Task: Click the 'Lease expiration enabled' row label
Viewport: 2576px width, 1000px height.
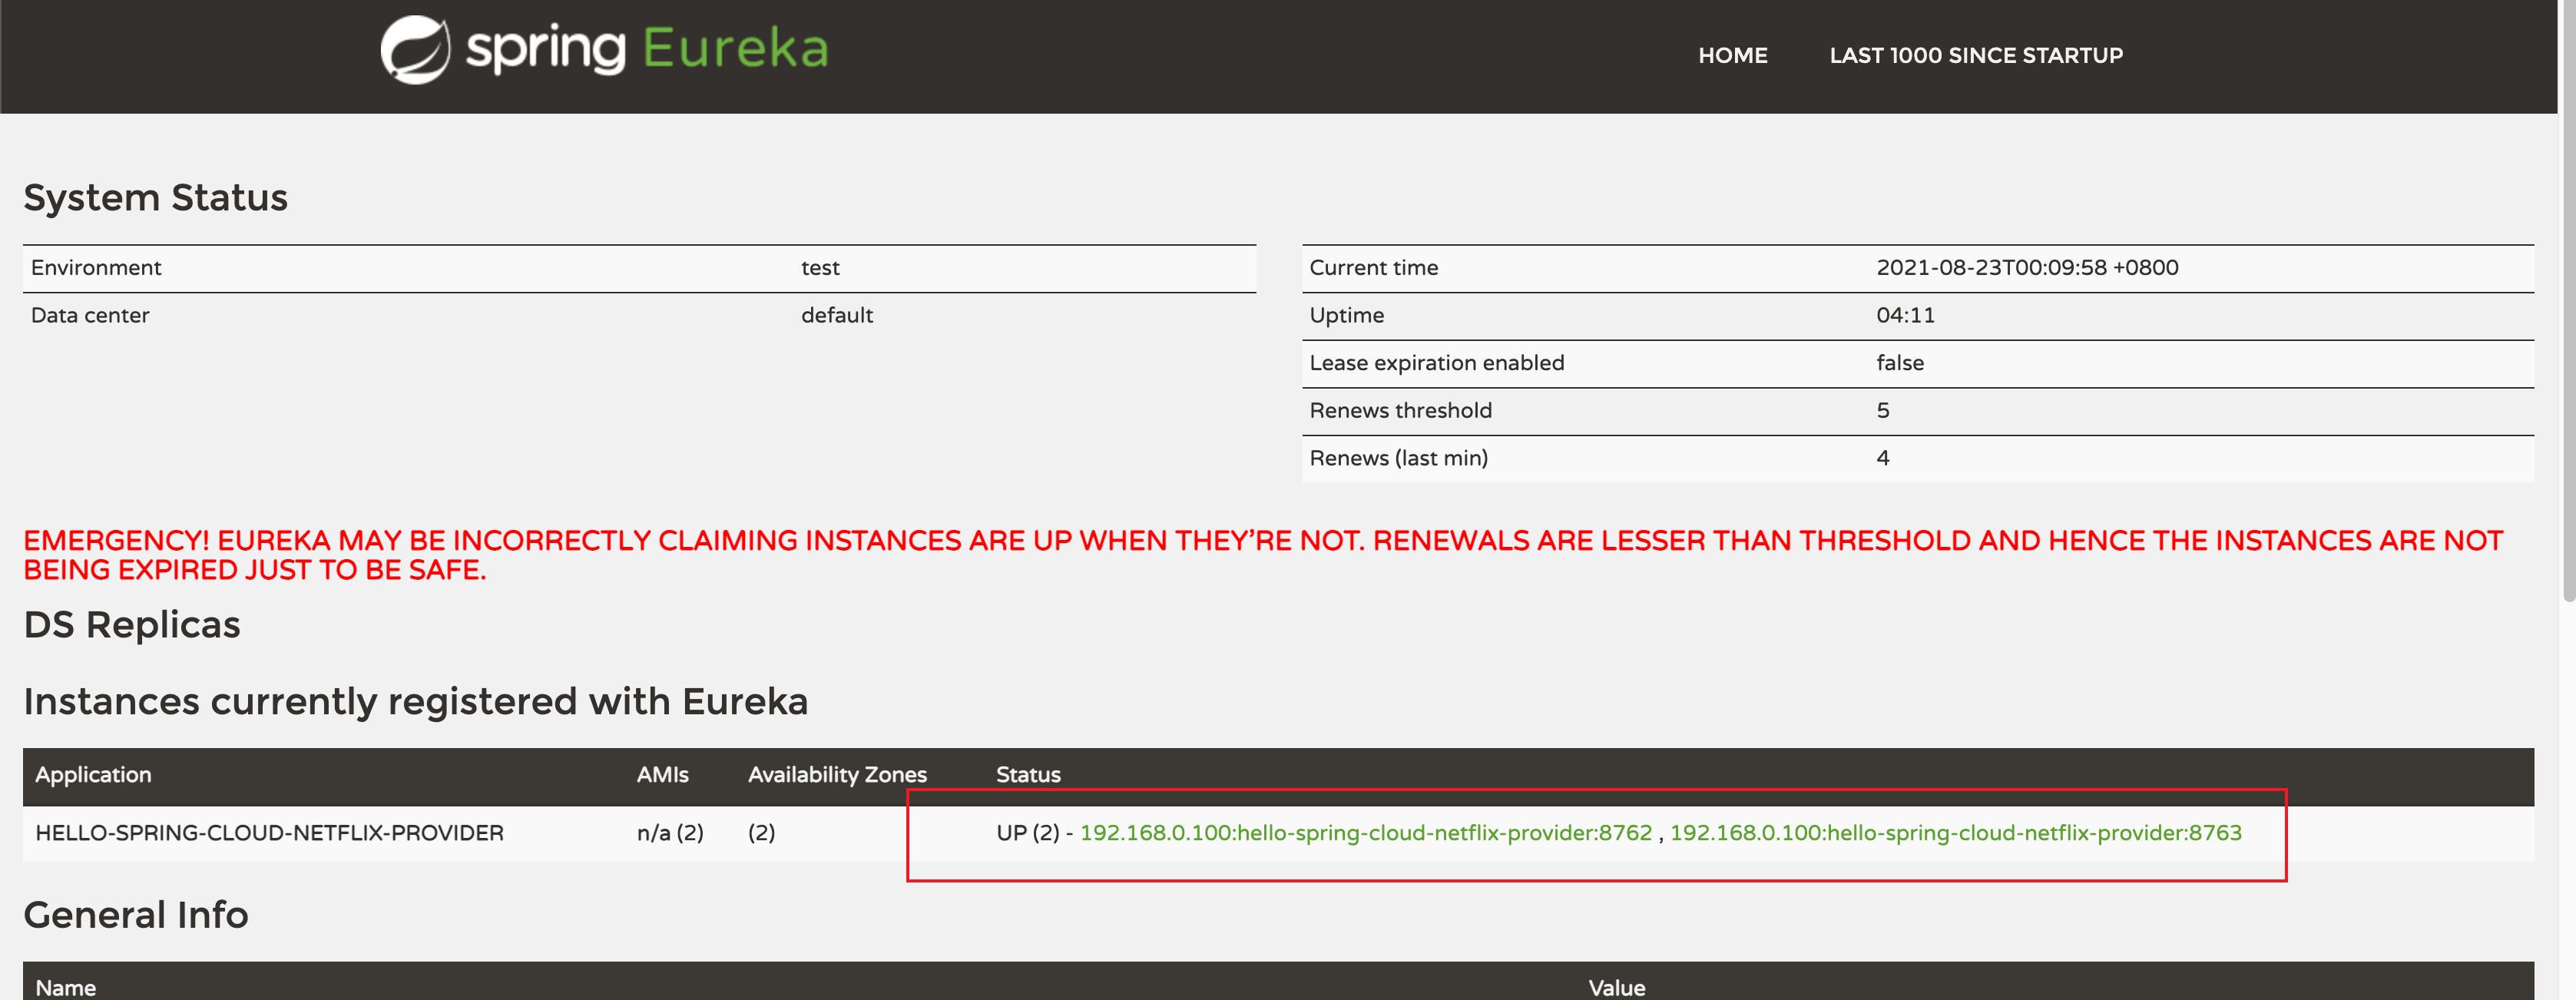Action: tap(1436, 363)
